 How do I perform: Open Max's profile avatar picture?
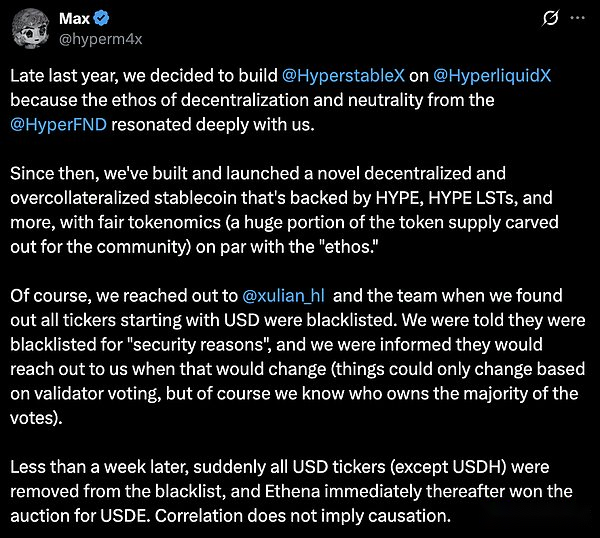click(x=31, y=28)
